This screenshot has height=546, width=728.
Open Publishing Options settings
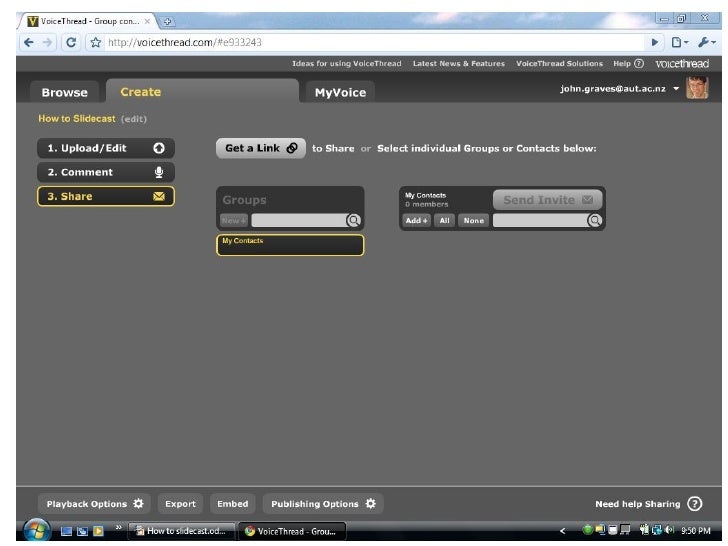click(323, 504)
